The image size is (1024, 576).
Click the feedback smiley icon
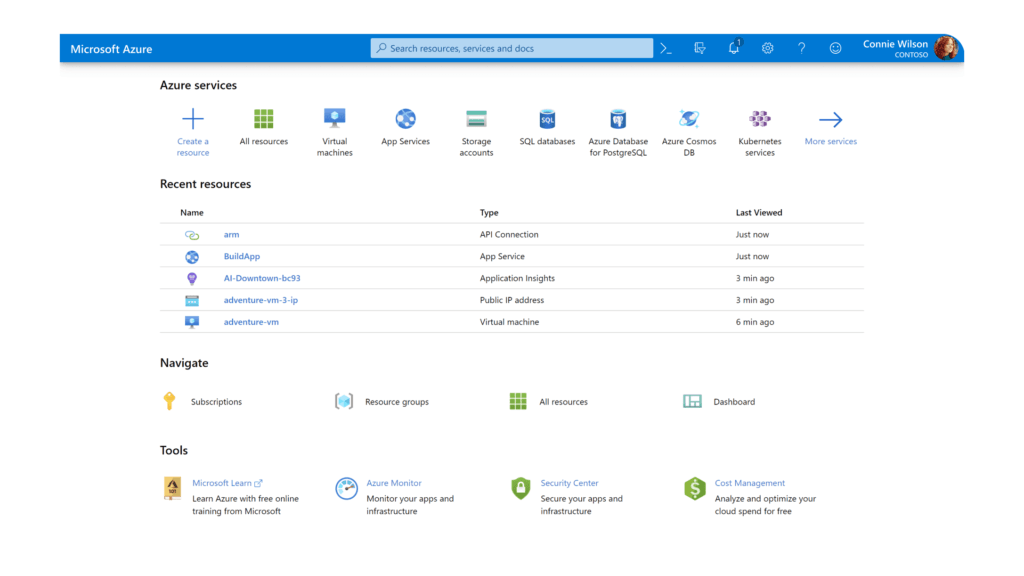coord(835,48)
